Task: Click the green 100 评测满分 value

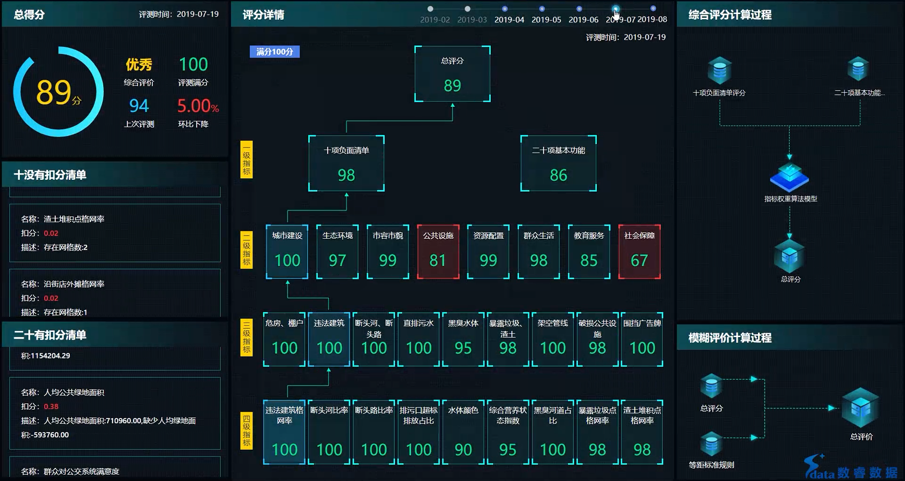Action: 193,64
